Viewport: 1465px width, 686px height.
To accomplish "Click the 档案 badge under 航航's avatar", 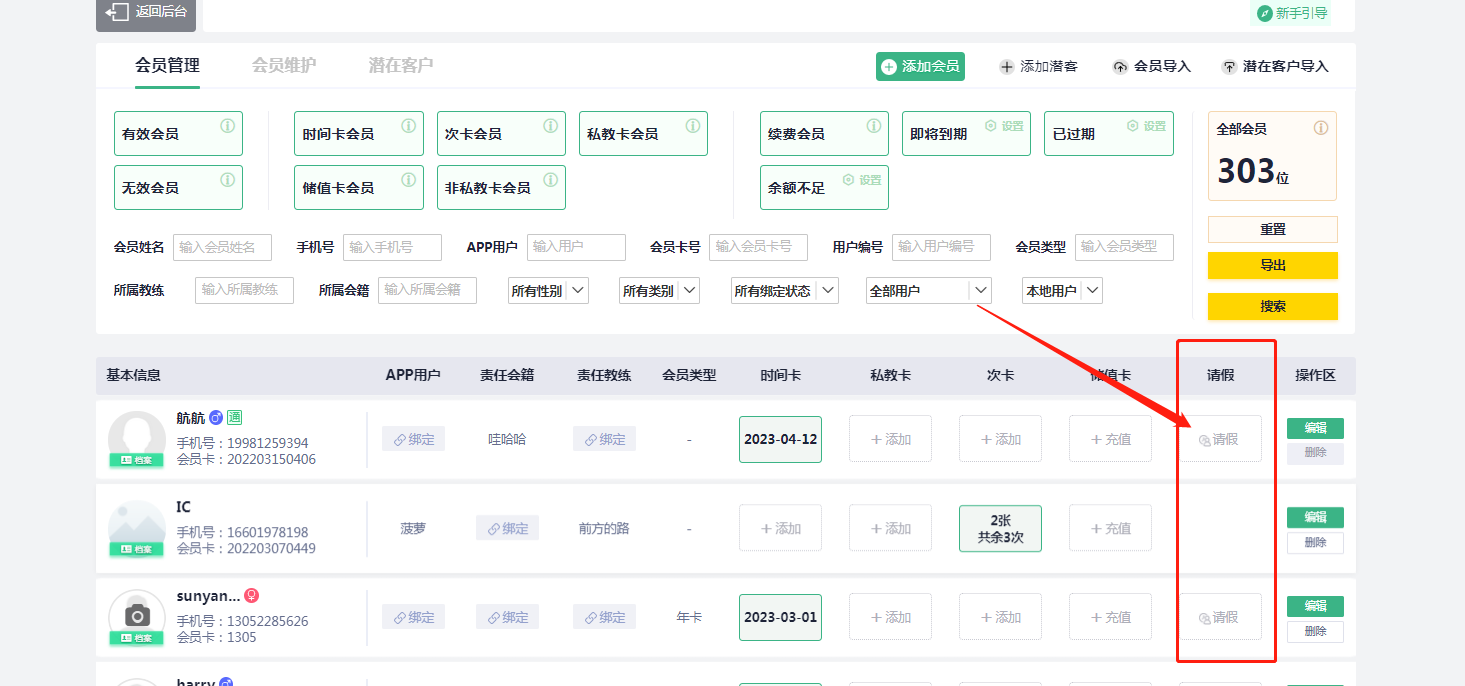I will coord(136,460).
